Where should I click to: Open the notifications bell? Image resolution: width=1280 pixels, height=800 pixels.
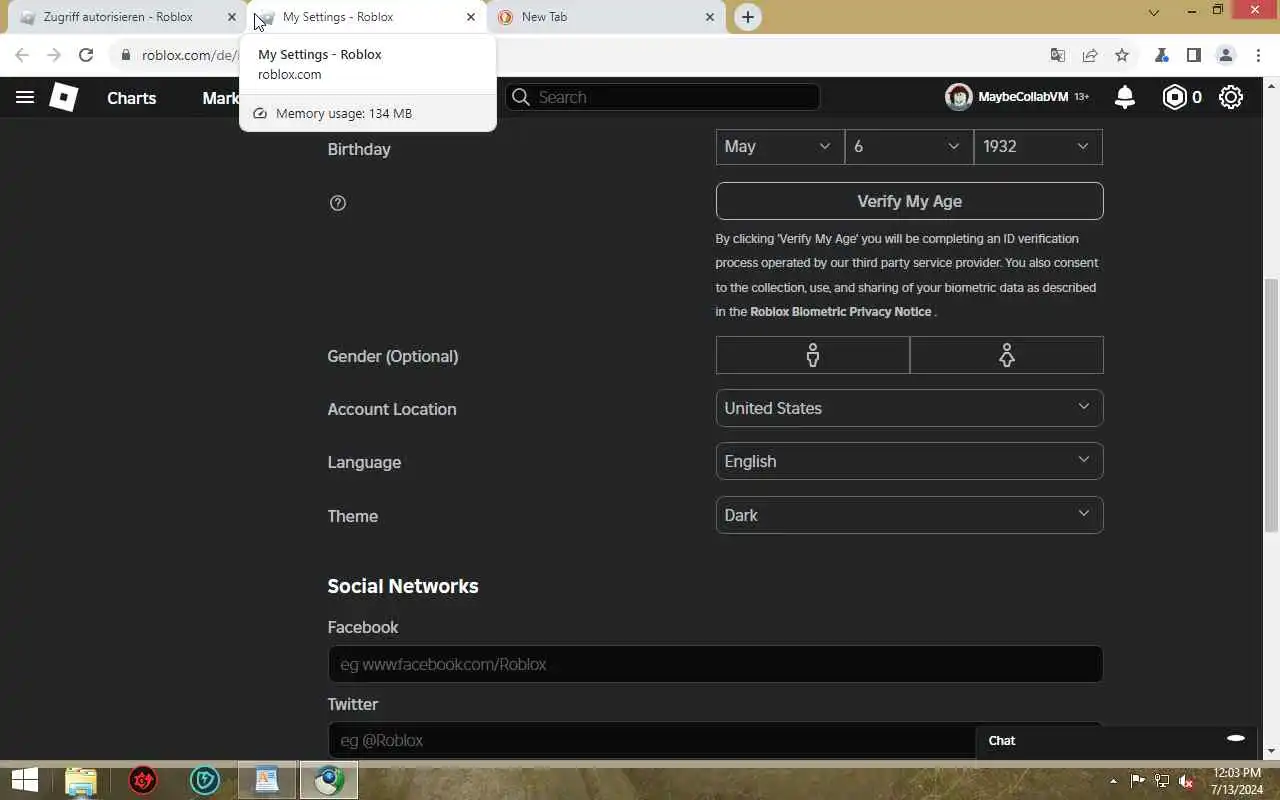pos(1125,97)
